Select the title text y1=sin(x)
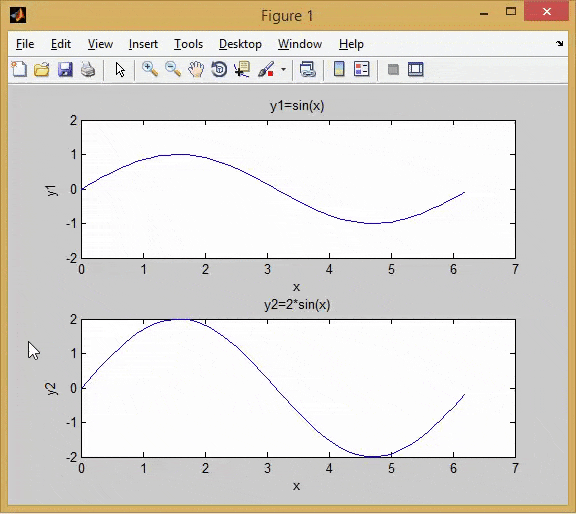 297,106
